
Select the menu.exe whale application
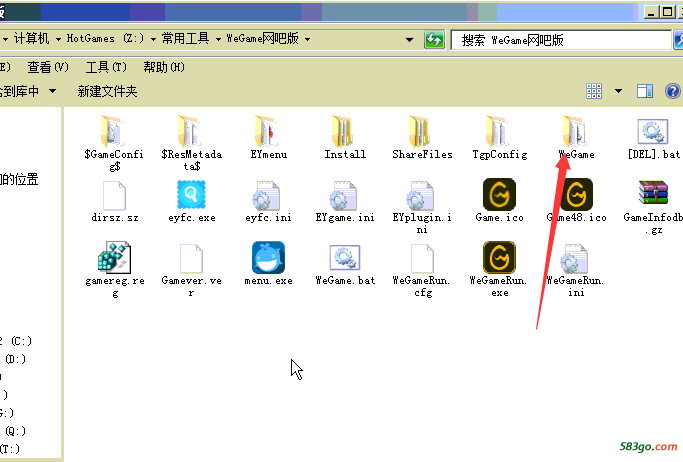pyautogui.click(x=268, y=264)
